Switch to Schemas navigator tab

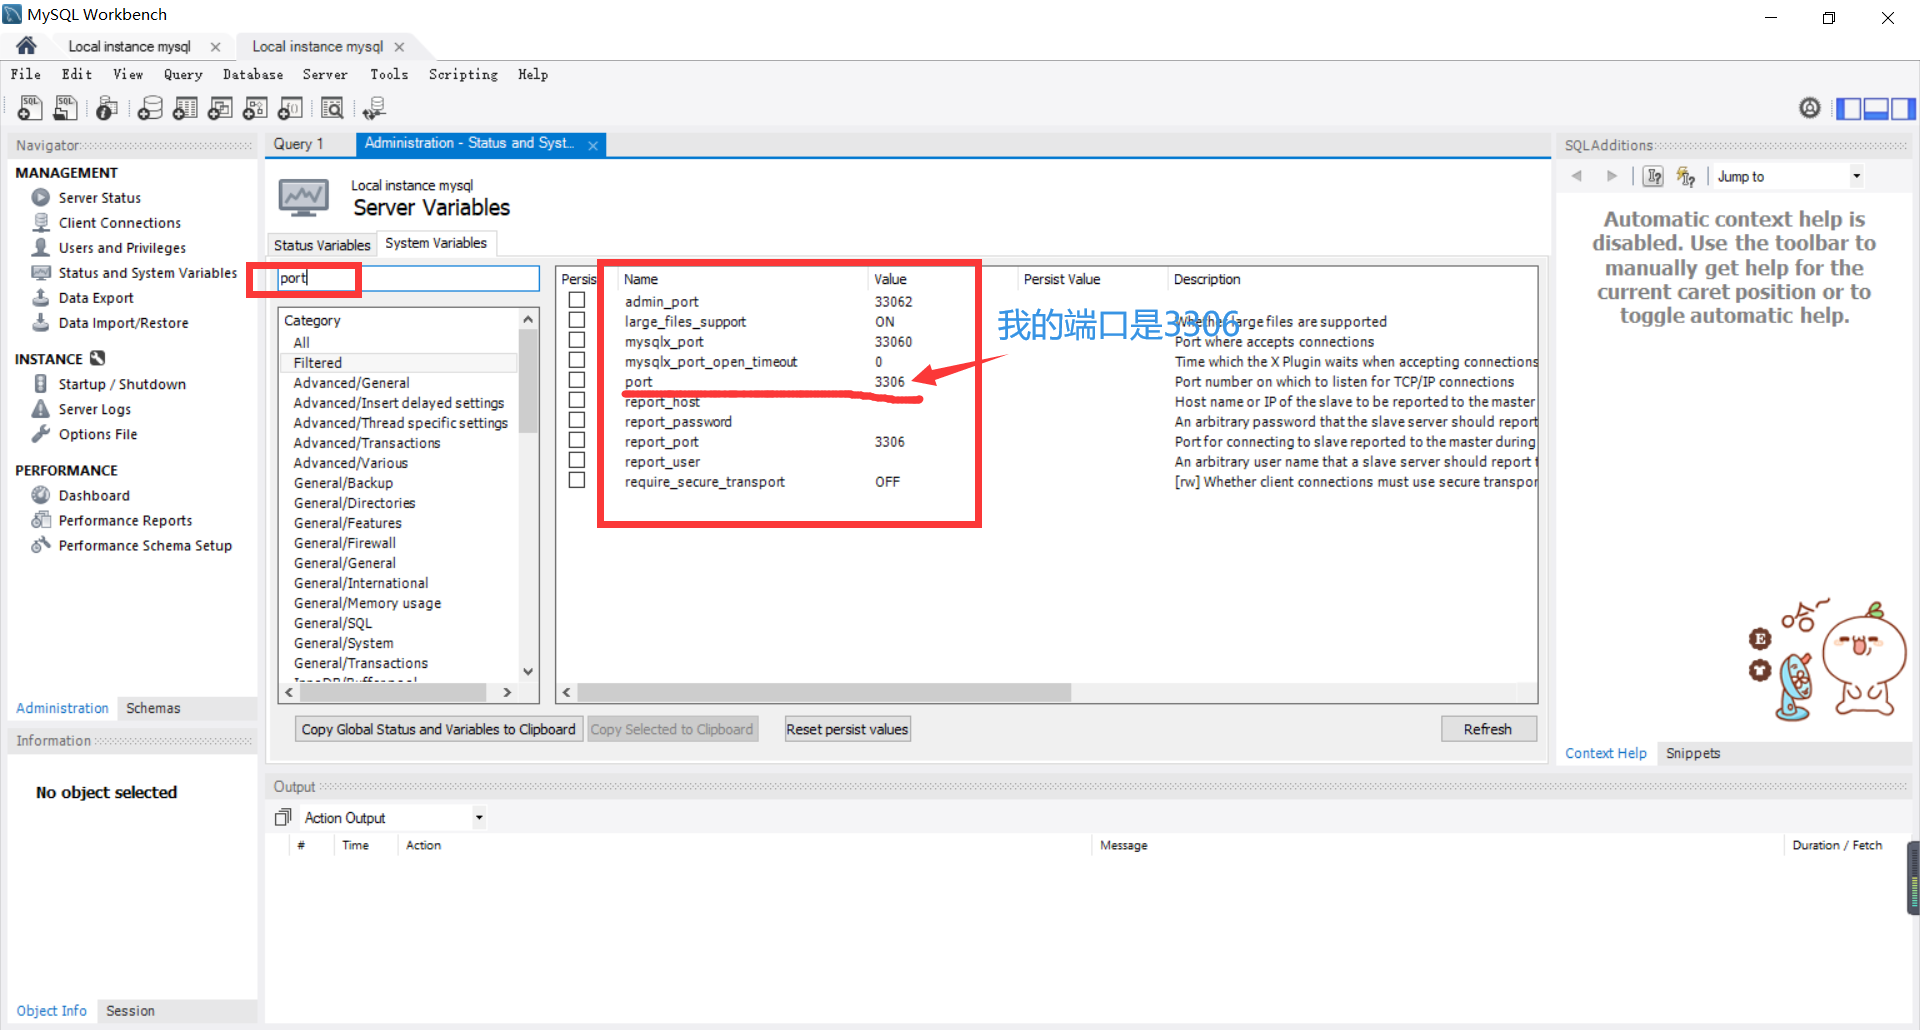(153, 708)
